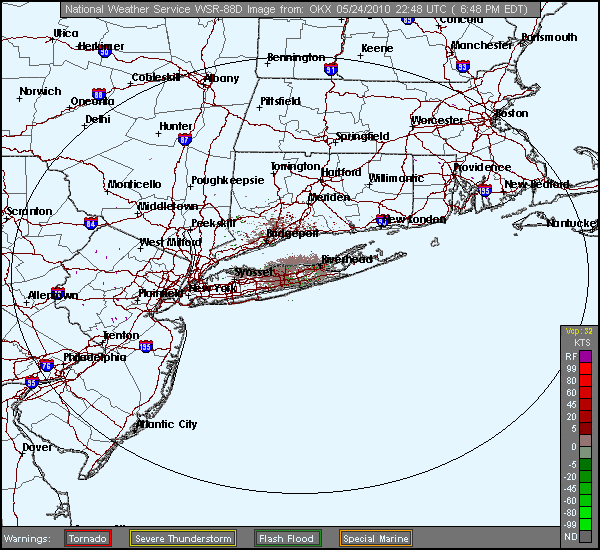The image size is (600, 550).
Task: Click the Tornado warning legend box
Action: pos(88,538)
